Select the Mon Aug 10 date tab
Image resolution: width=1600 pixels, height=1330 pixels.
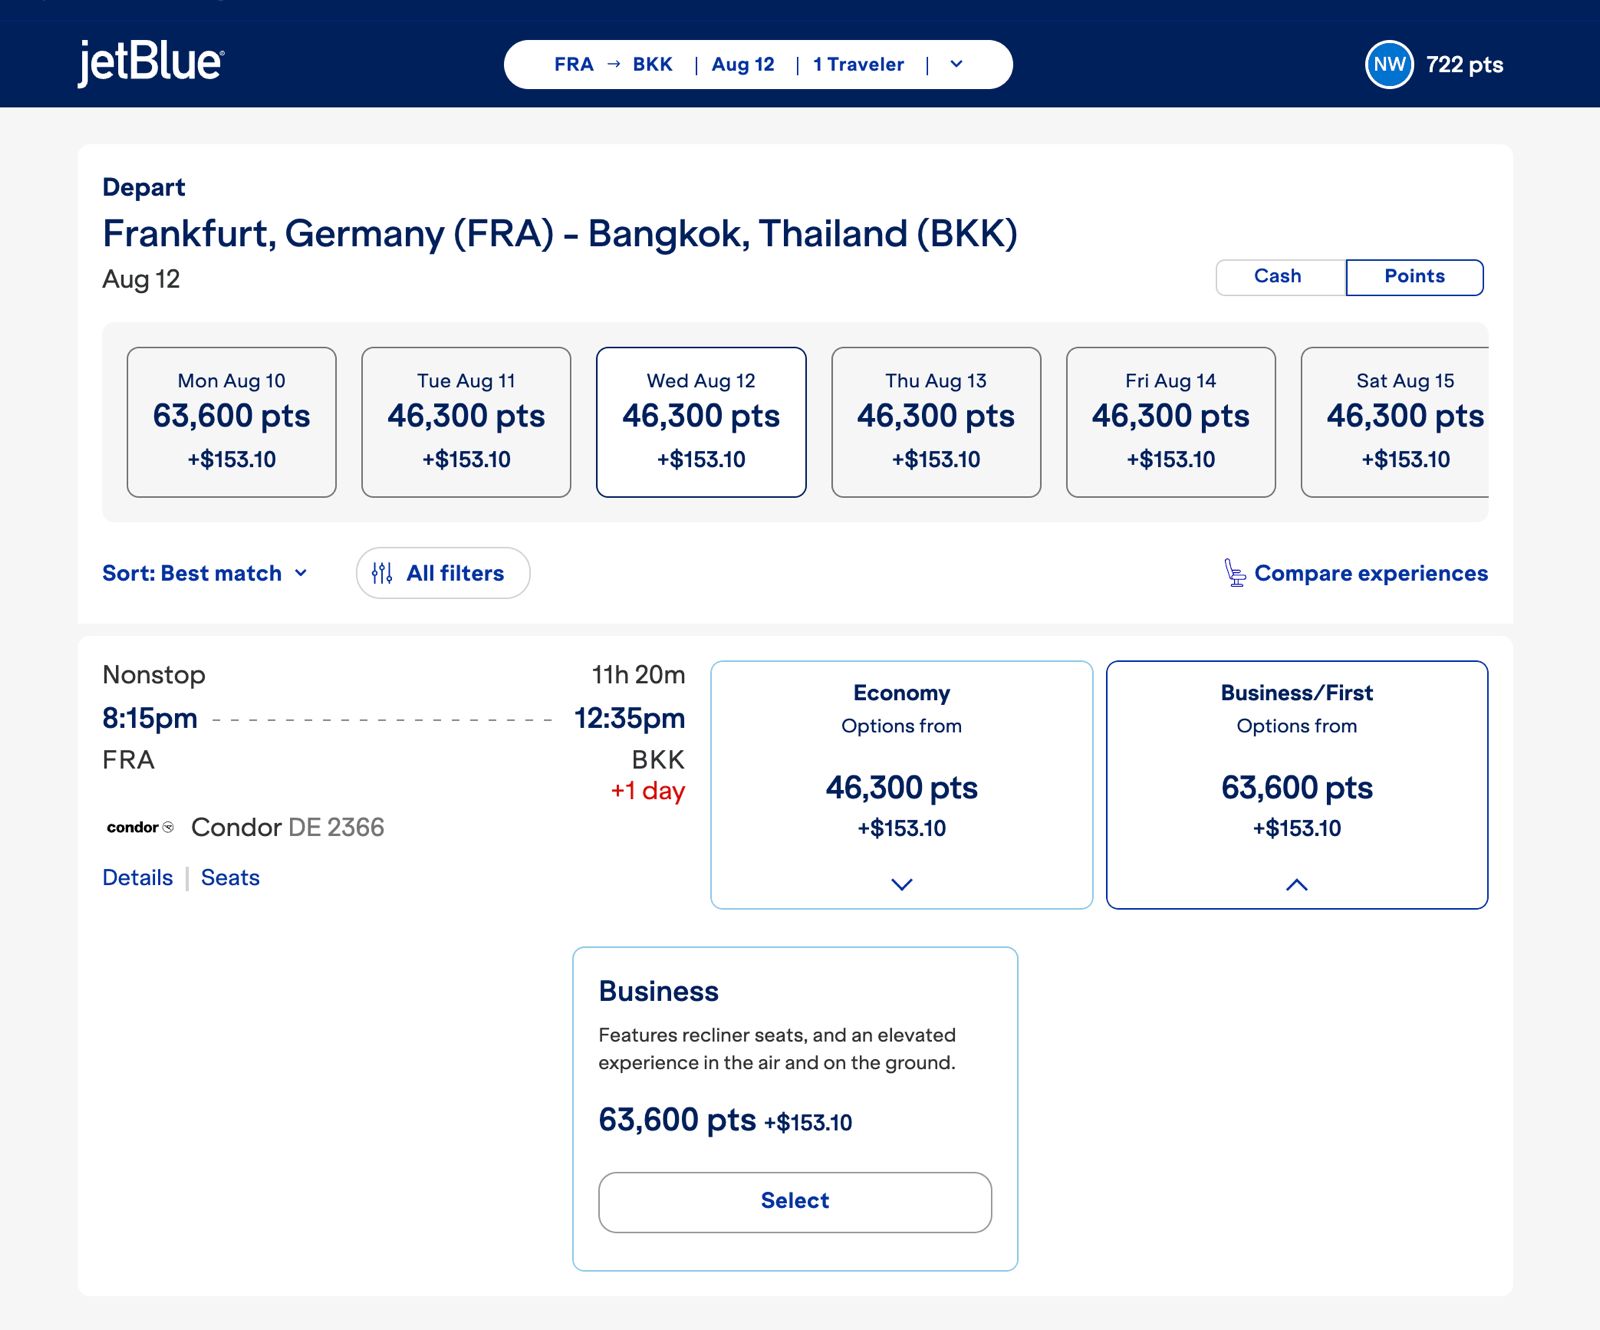click(231, 422)
